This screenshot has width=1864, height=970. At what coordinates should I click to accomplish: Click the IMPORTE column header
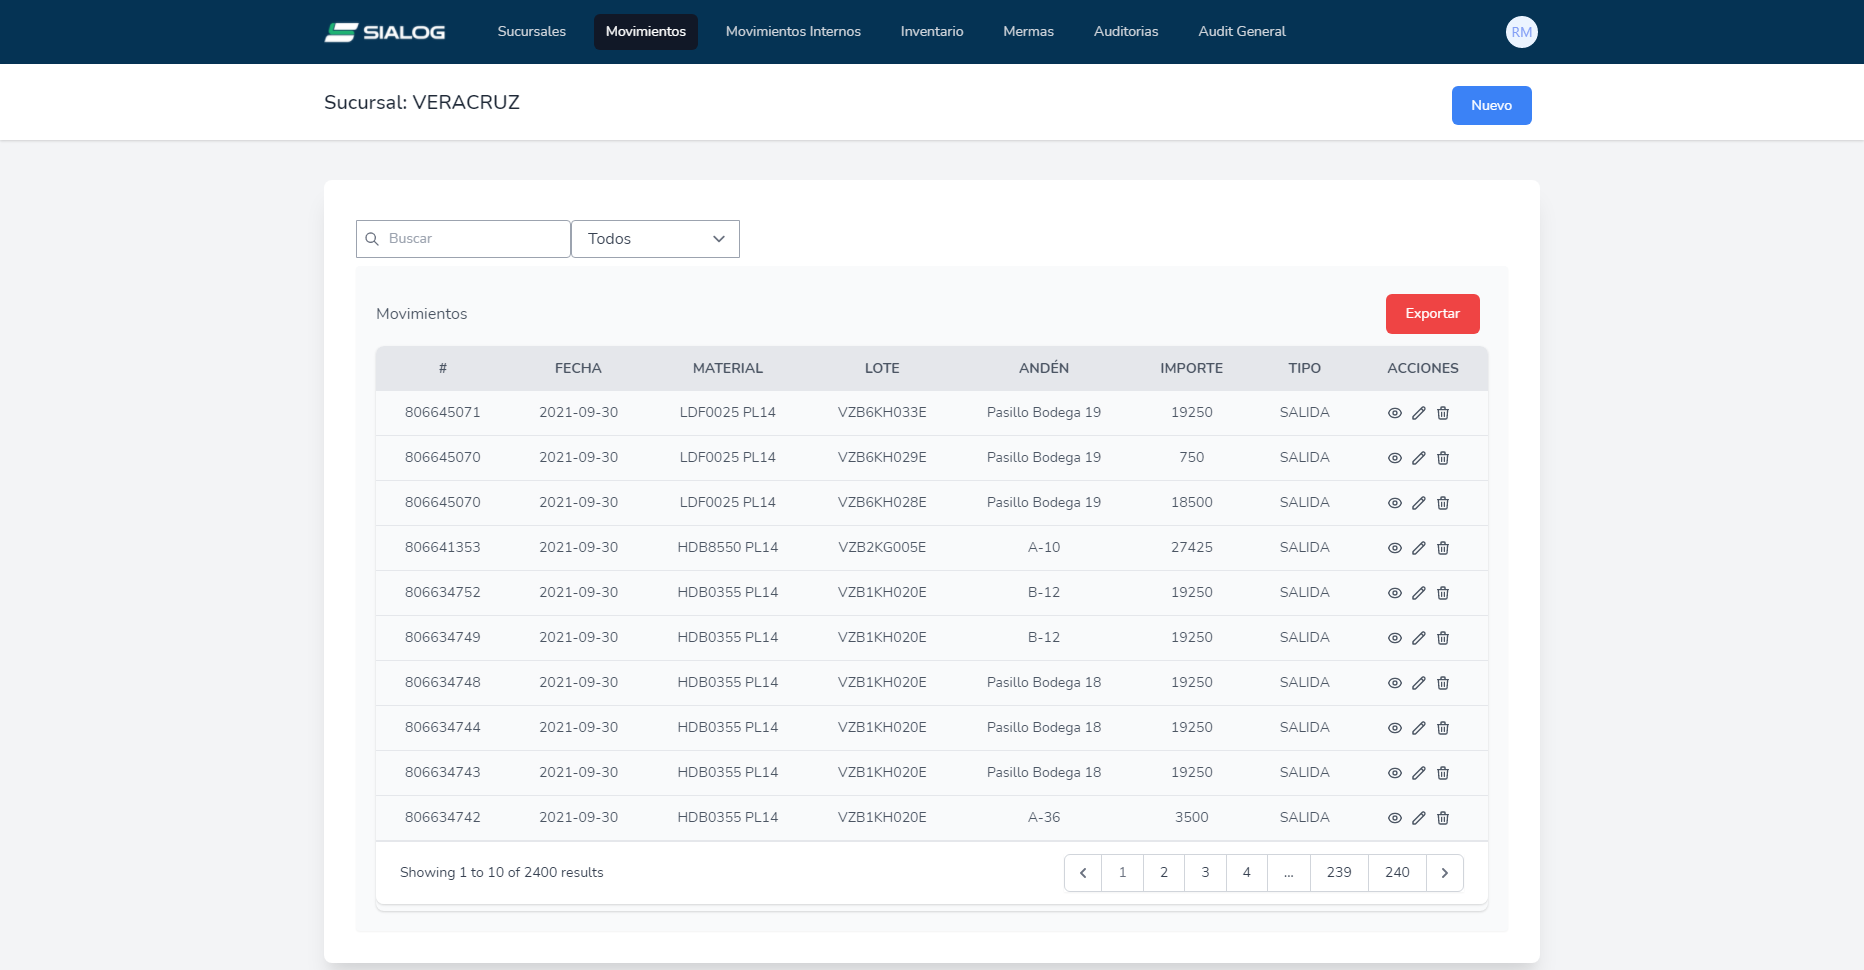pyautogui.click(x=1191, y=369)
